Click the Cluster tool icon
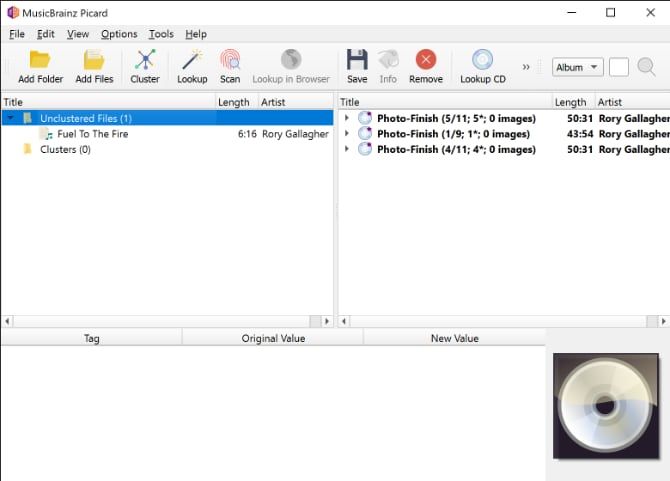This screenshot has height=481, width=670. coord(145,60)
